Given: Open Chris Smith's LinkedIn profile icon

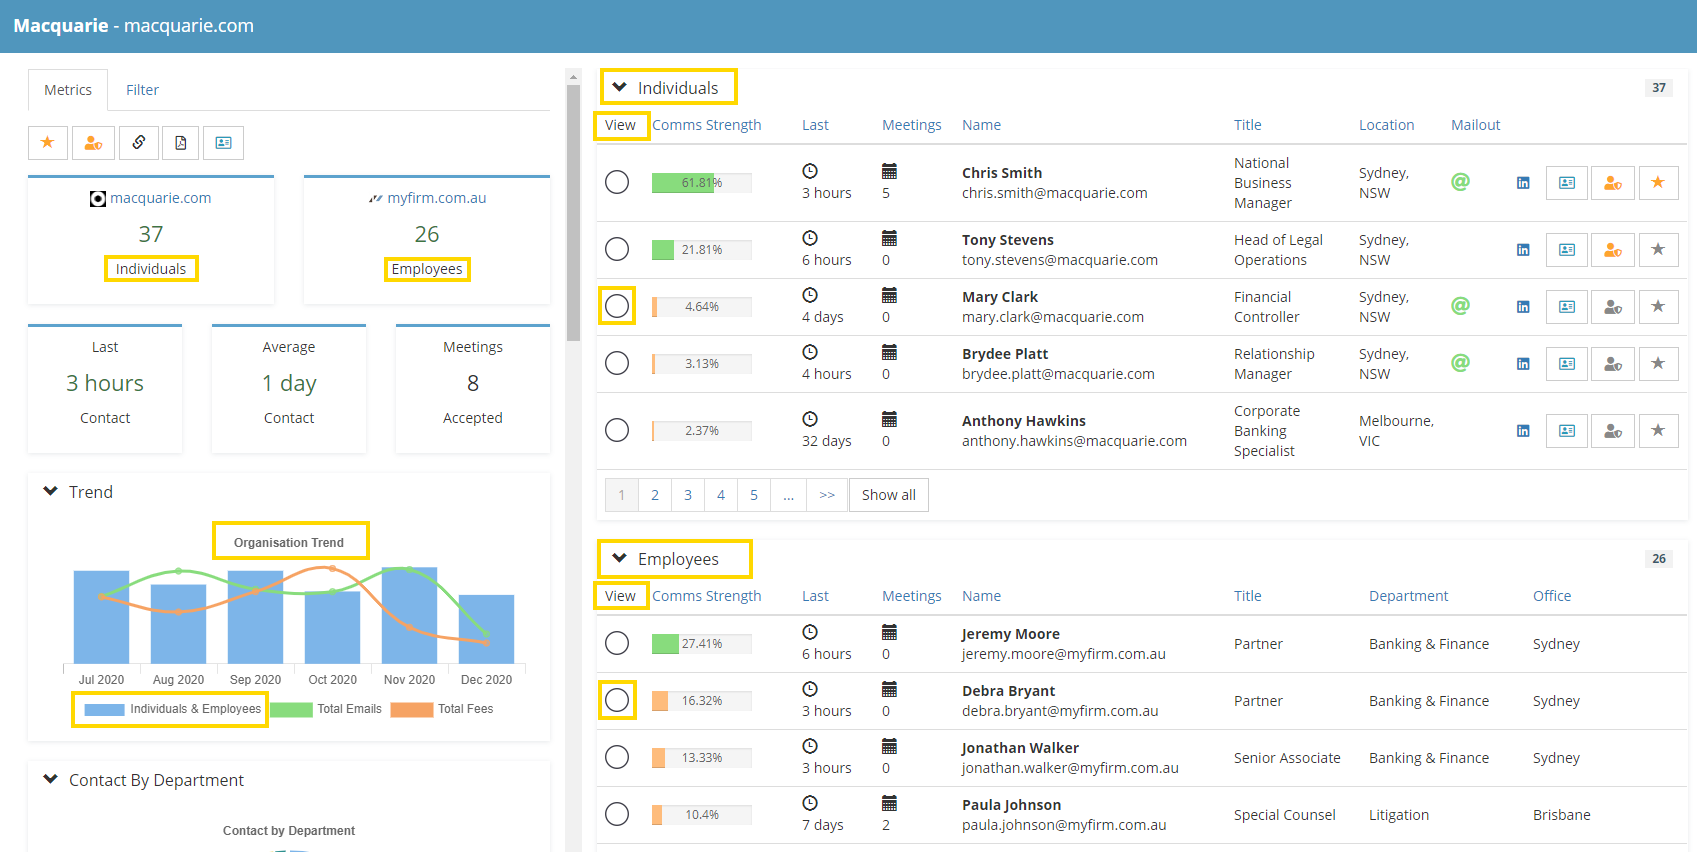Looking at the screenshot, I should click(x=1523, y=183).
